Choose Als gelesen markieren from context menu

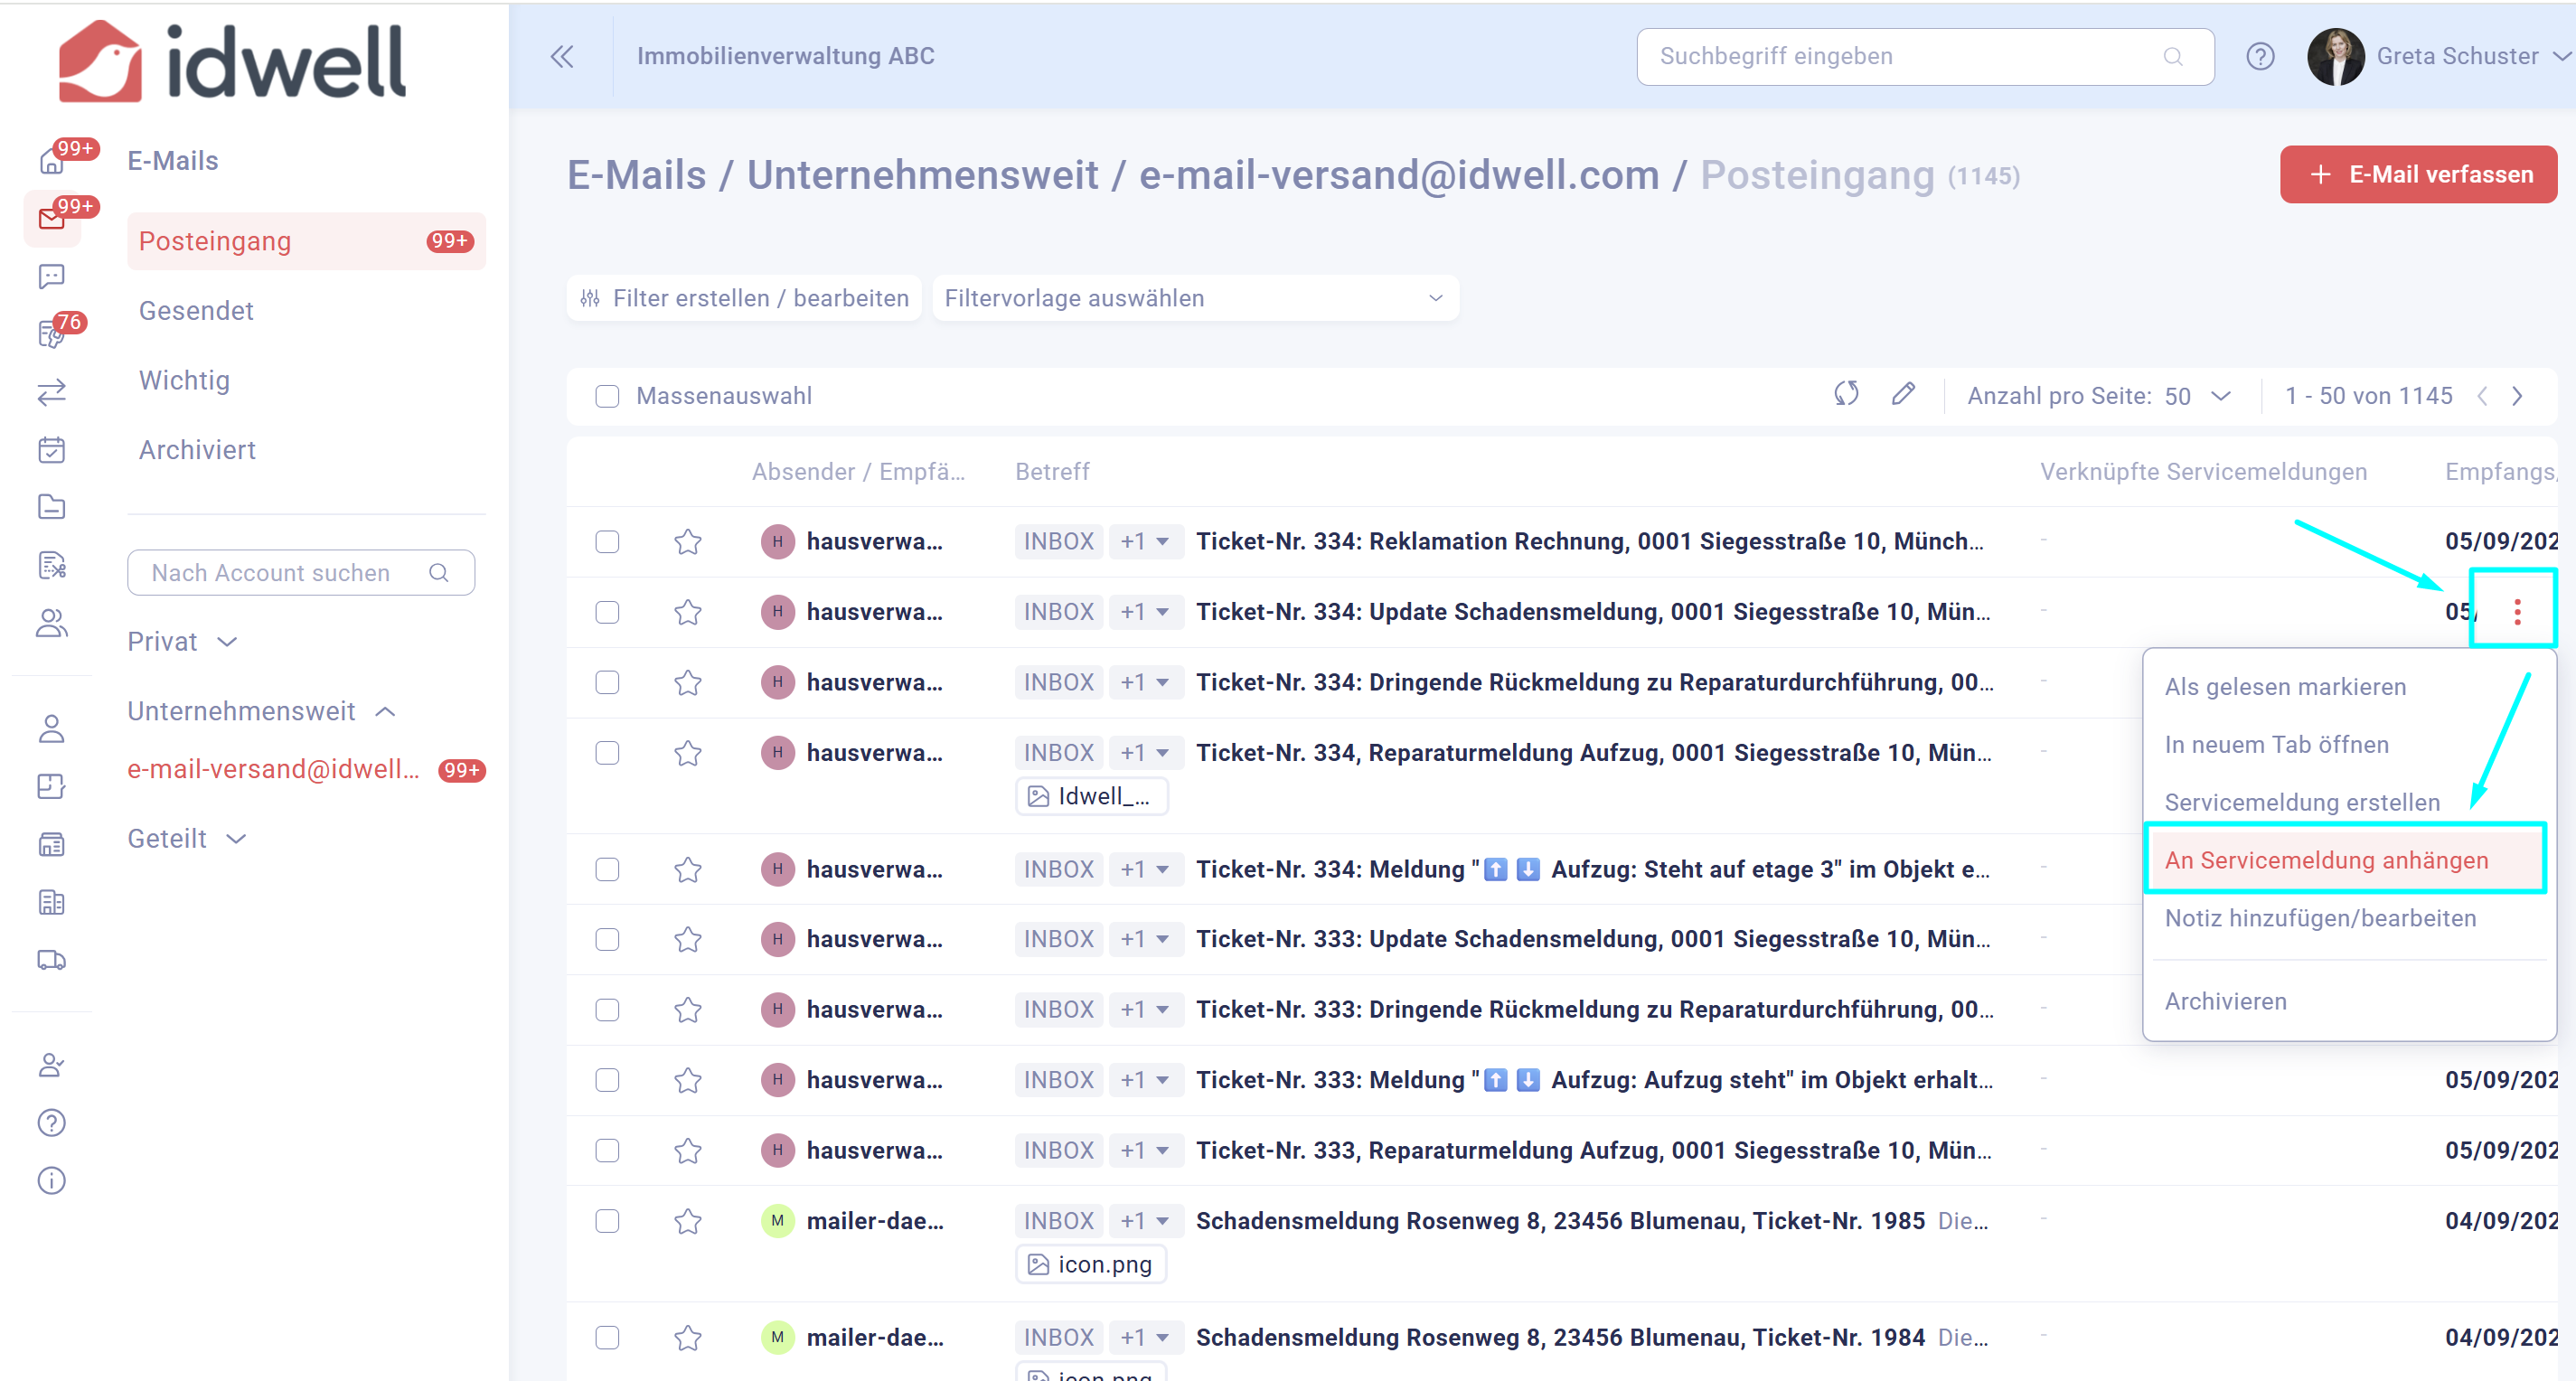click(x=2285, y=687)
